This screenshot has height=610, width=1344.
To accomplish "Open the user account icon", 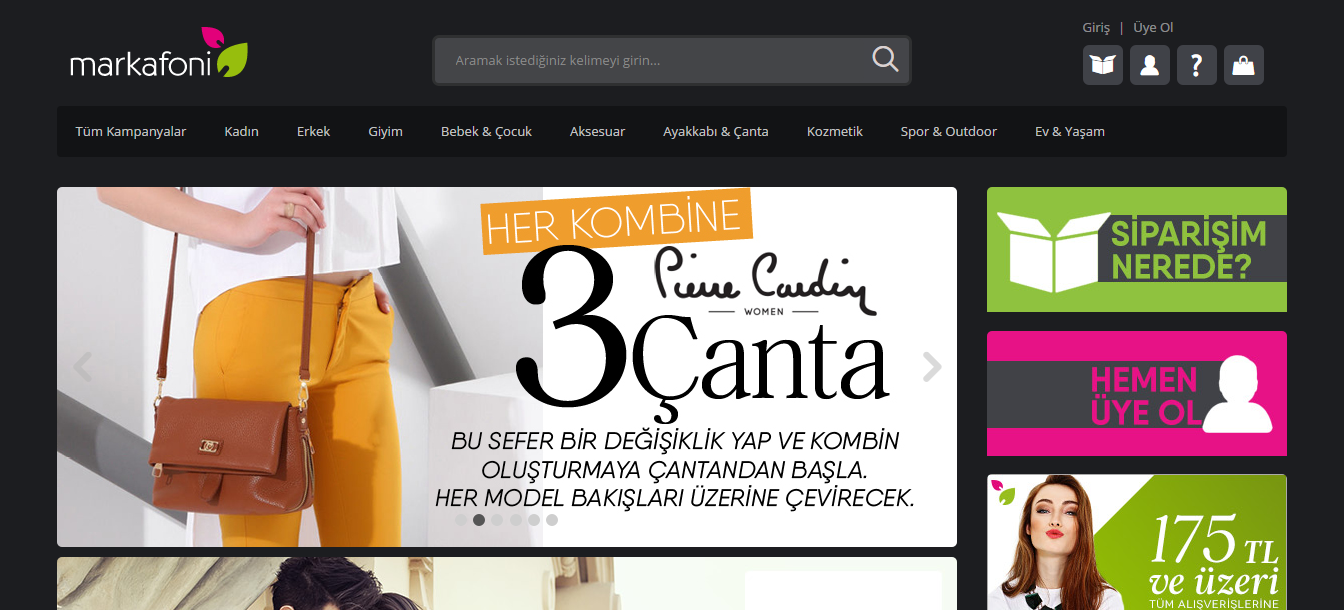I will coord(1149,65).
